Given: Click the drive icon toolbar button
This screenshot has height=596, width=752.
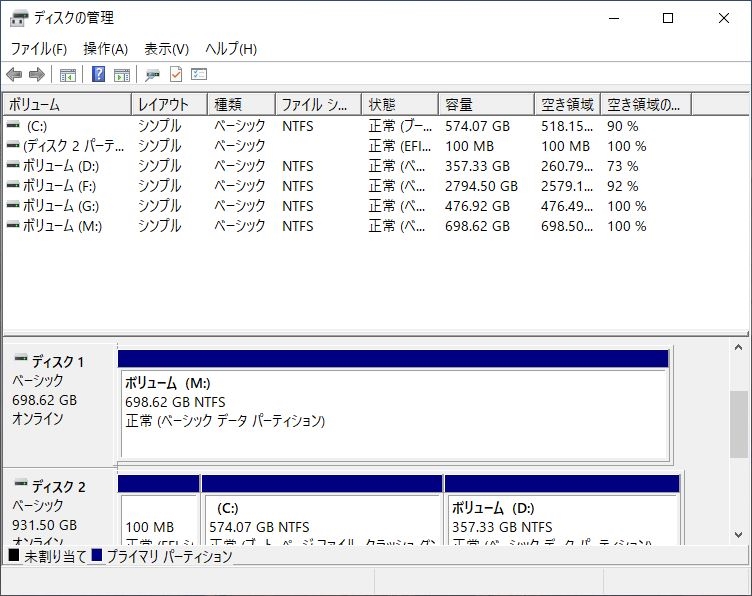Looking at the screenshot, I should (x=153, y=75).
